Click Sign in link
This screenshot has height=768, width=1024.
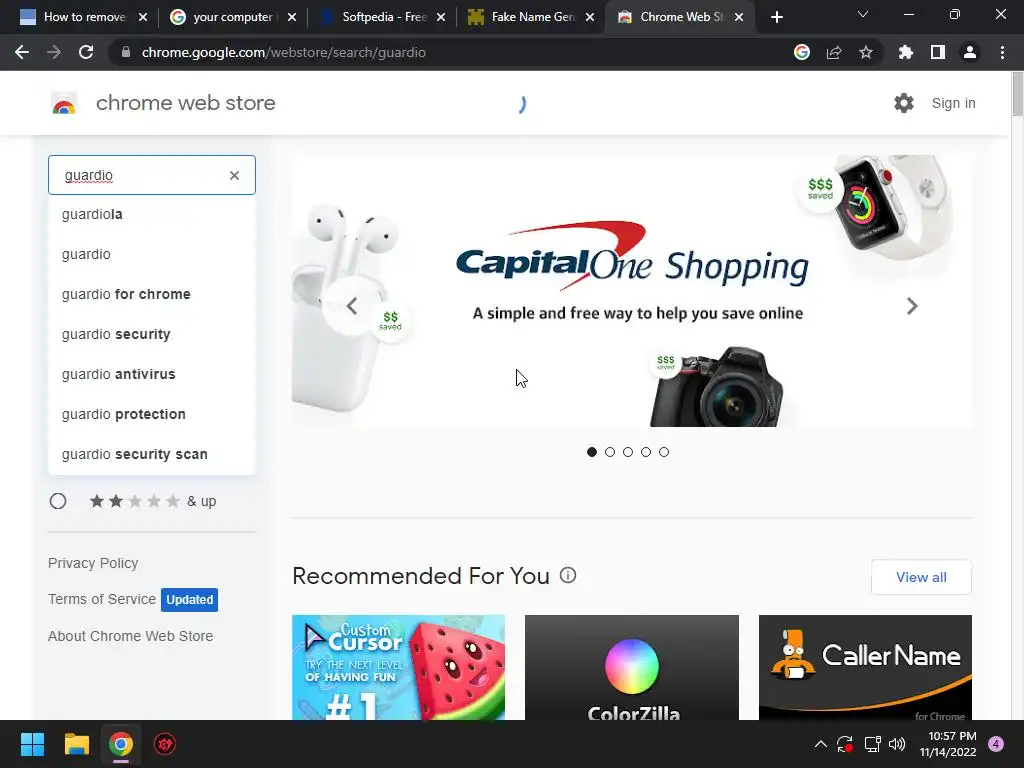coord(953,103)
